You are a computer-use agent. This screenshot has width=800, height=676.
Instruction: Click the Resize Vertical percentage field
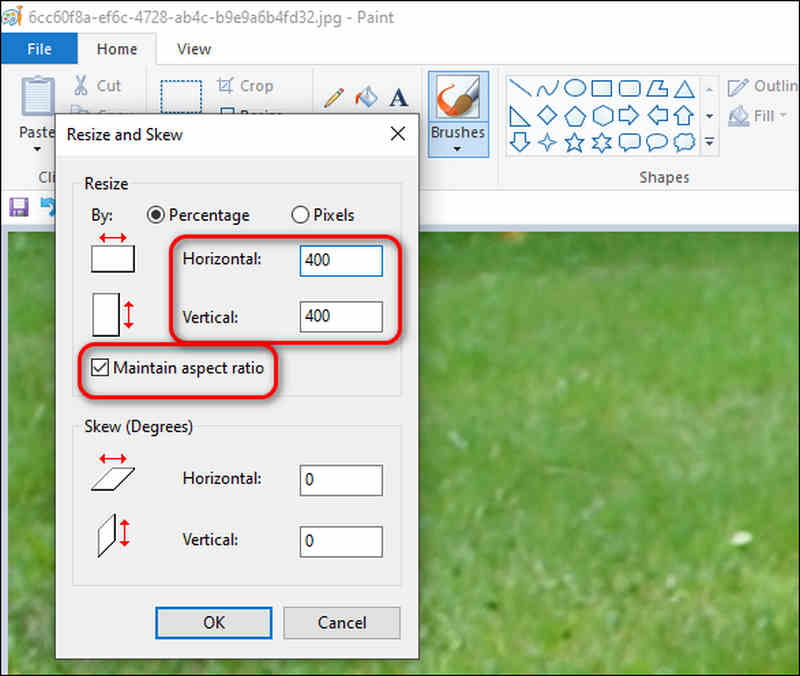(x=341, y=316)
